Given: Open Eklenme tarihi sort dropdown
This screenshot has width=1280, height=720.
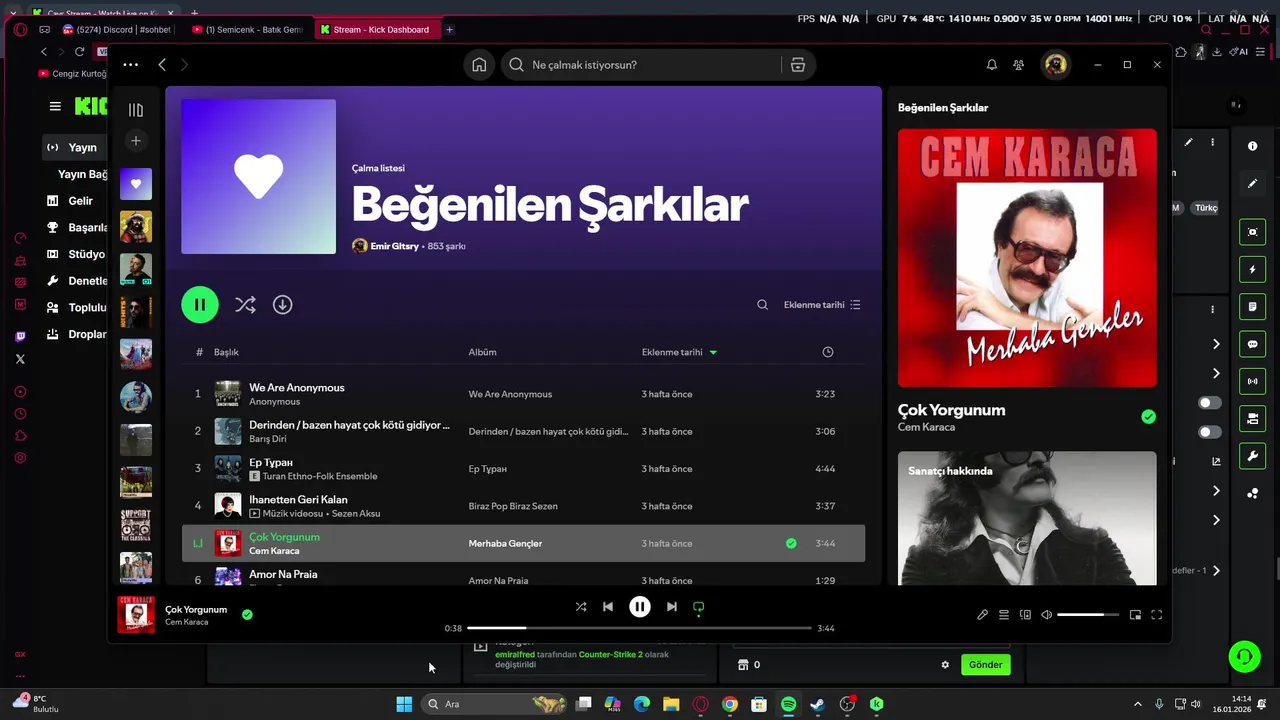Looking at the screenshot, I should coord(822,305).
